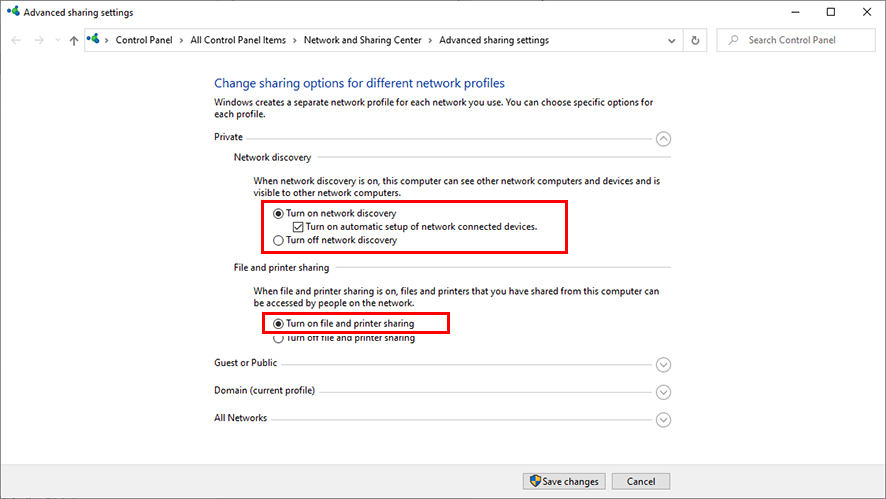
Task: Maximize the Advanced sharing settings window
Action: [831, 12]
